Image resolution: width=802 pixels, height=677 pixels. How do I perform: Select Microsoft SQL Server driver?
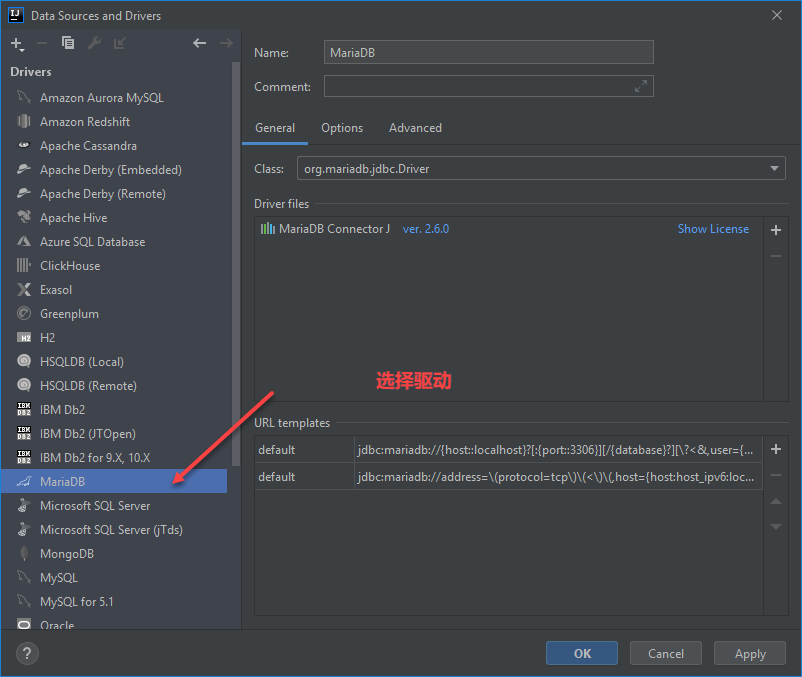[x=114, y=506]
